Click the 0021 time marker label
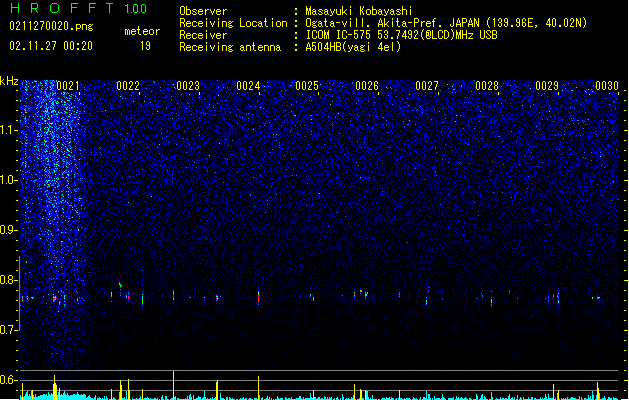This screenshot has height=400, width=629. click(x=67, y=86)
